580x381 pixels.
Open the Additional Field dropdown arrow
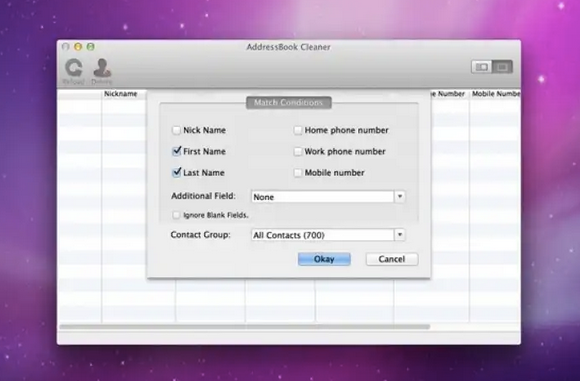pos(400,196)
